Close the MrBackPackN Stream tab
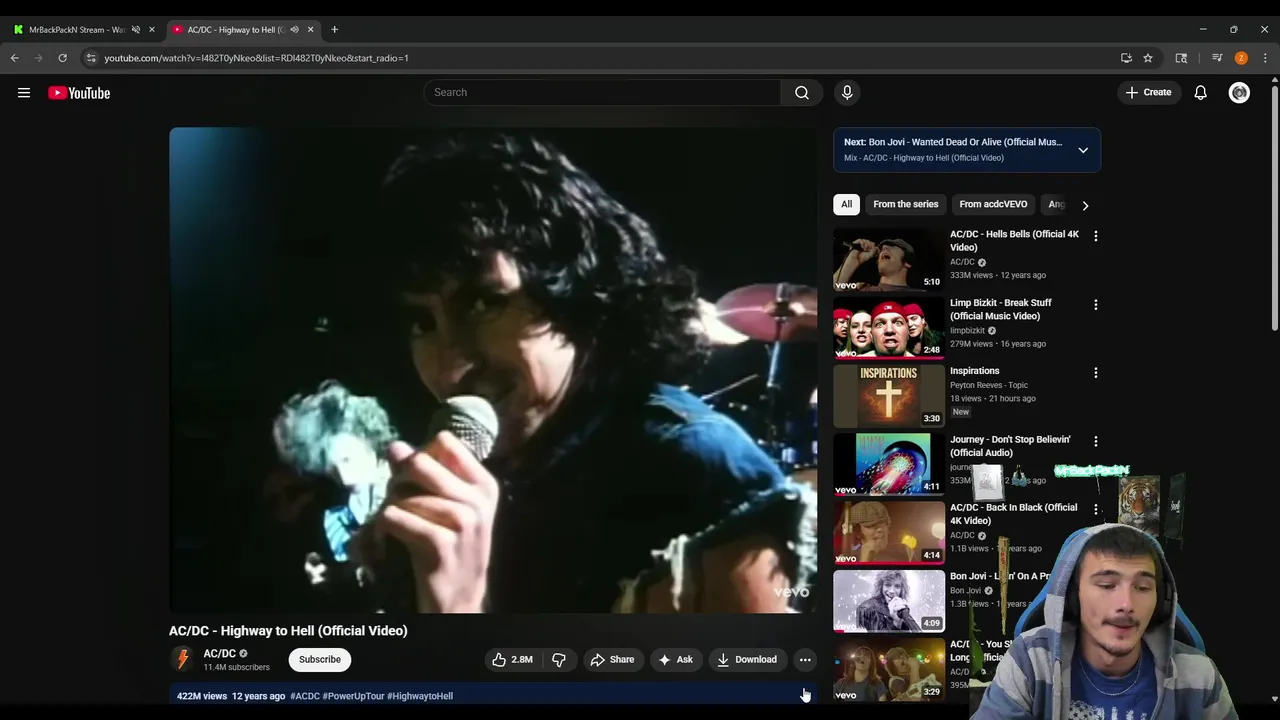 click(152, 30)
